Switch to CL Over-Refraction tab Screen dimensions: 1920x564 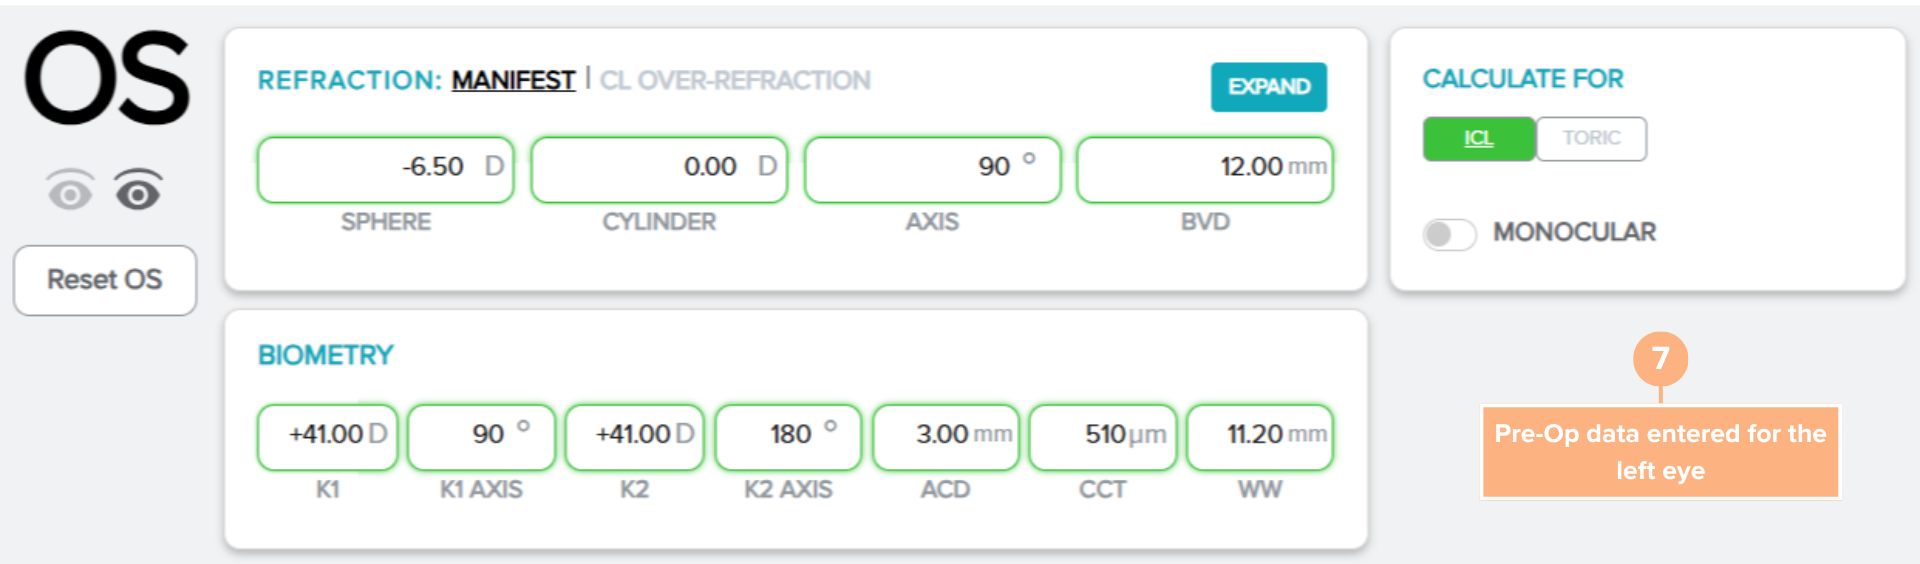click(735, 80)
